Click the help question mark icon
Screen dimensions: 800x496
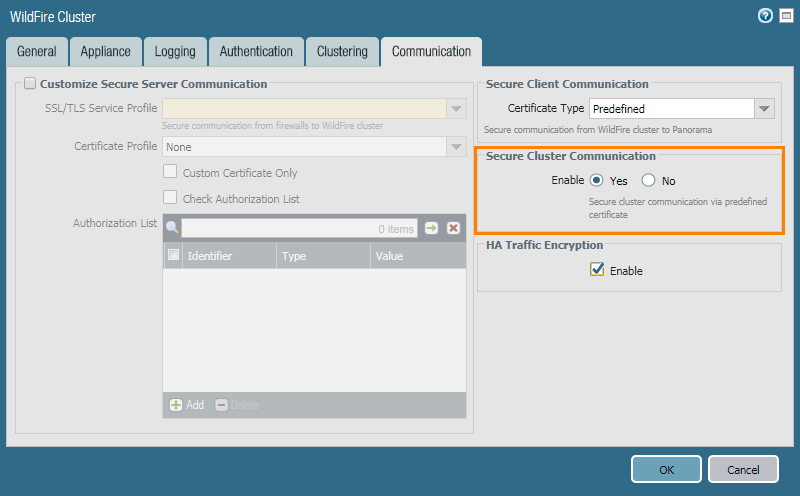pos(766,16)
